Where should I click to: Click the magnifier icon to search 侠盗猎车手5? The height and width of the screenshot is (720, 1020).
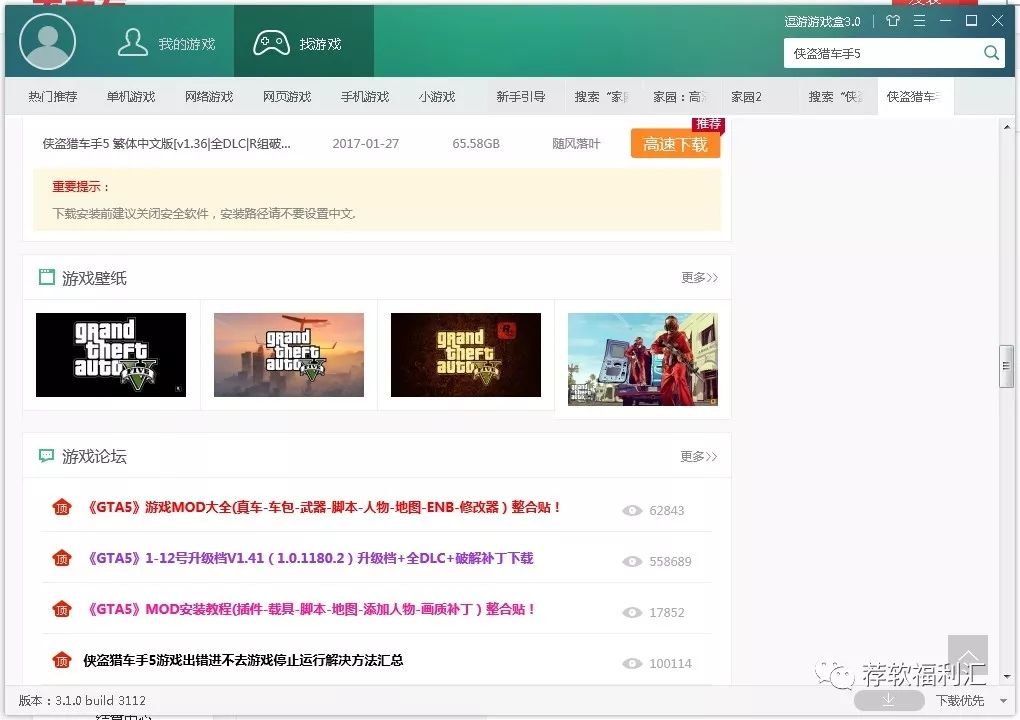(x=989, y=52)
